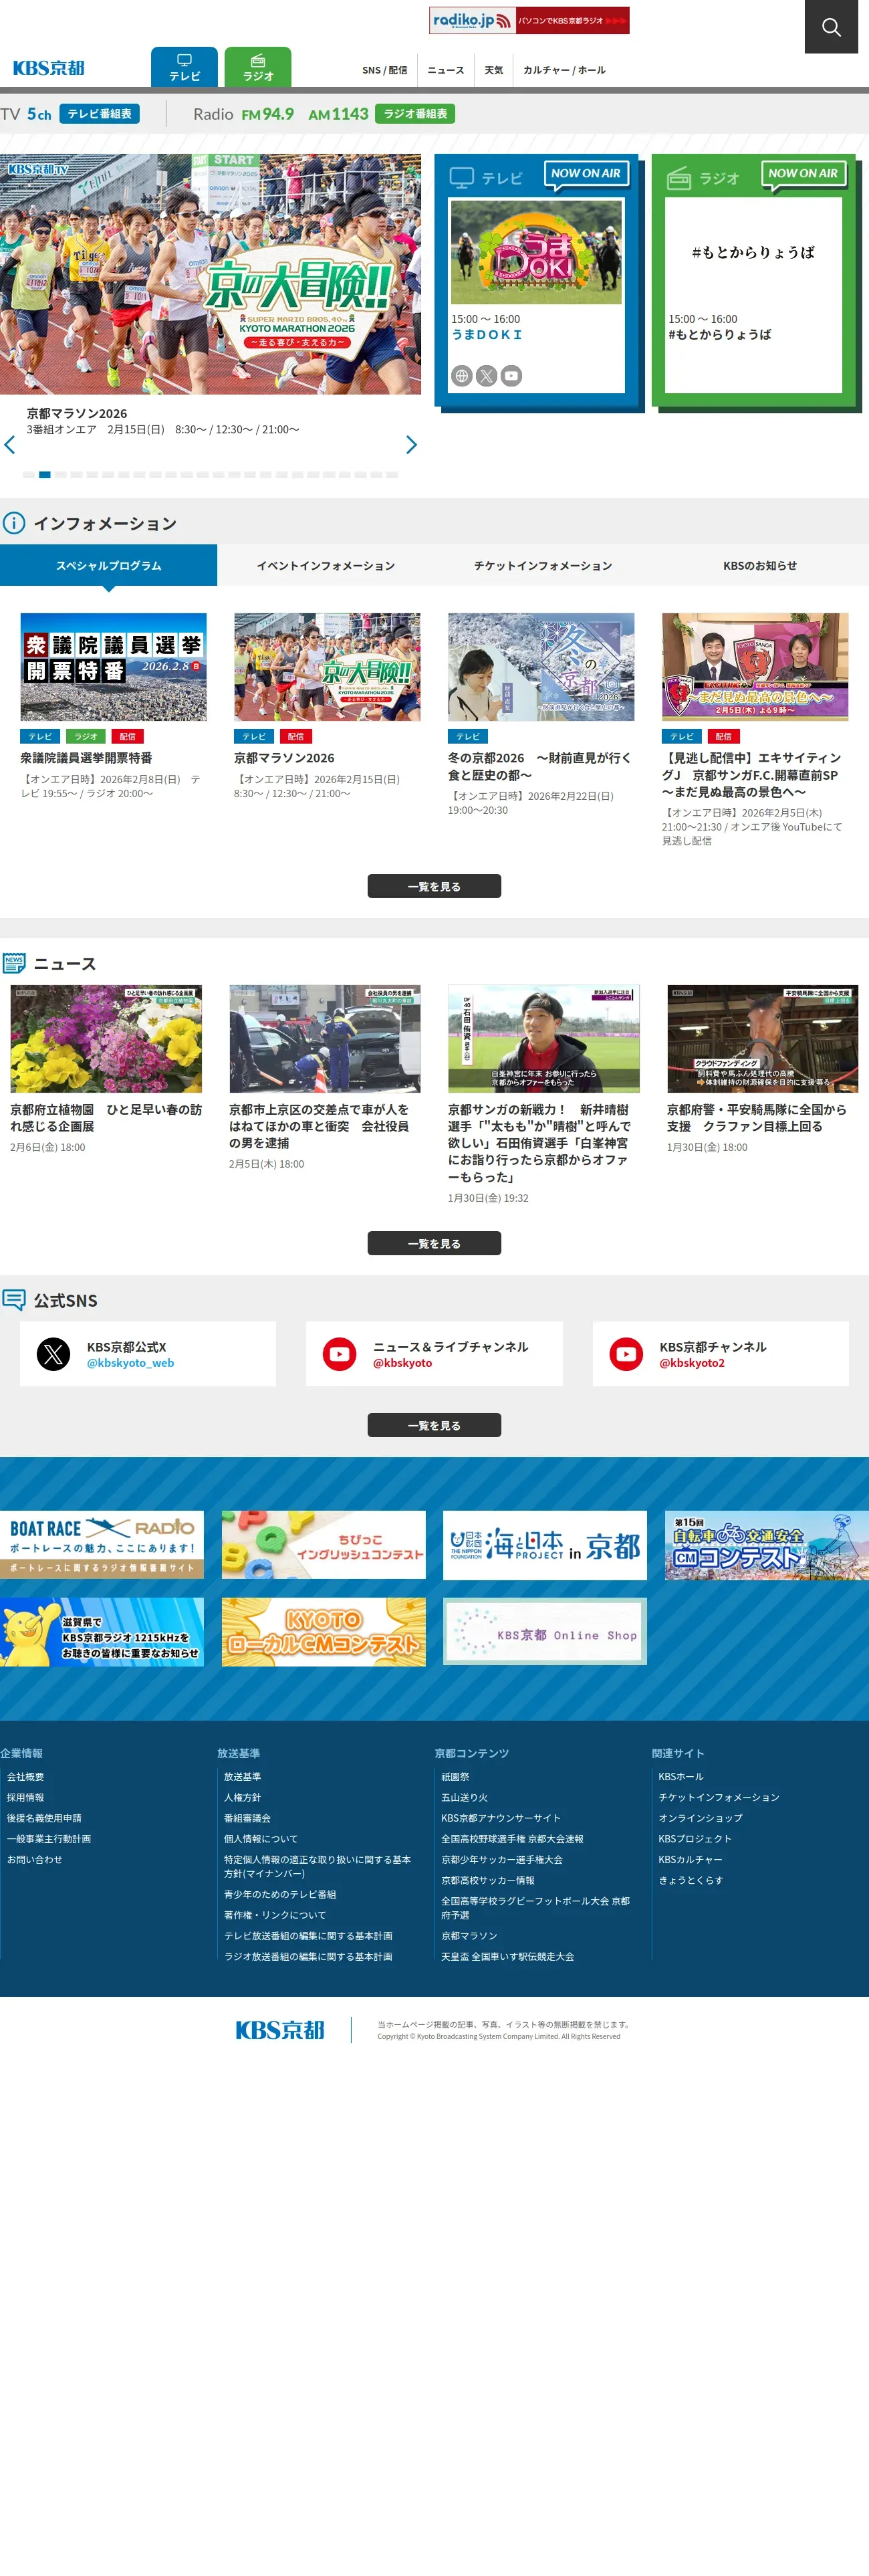The width and height of the screenshot is (869, 2576).
Task: Open KYOTOローカルCMコンテスト banner
Action: (323, 1631)
